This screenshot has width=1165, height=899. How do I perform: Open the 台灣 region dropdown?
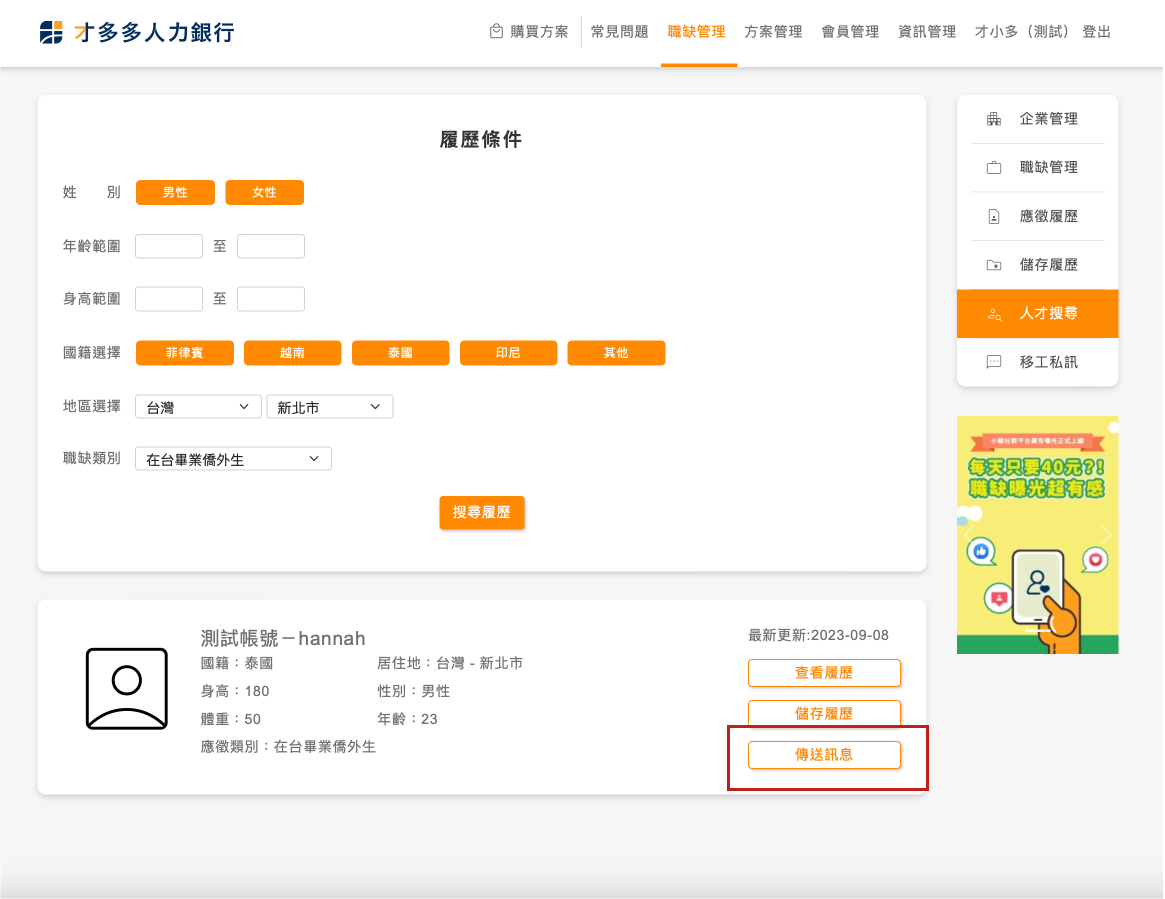(x=197, y=407)
